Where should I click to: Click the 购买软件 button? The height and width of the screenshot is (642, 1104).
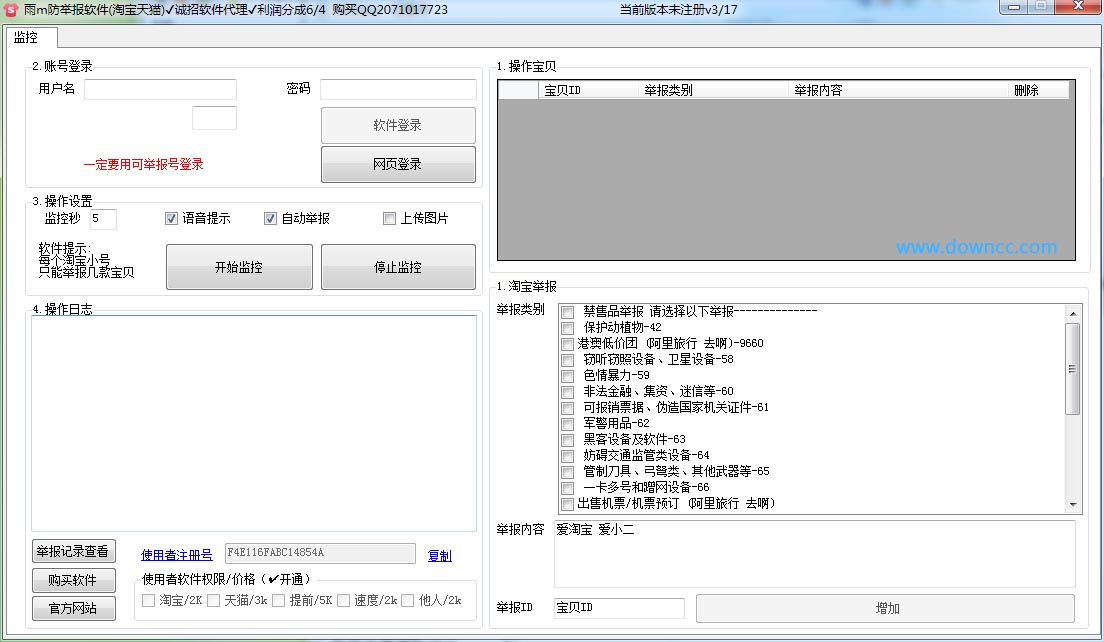coord(73,580)
